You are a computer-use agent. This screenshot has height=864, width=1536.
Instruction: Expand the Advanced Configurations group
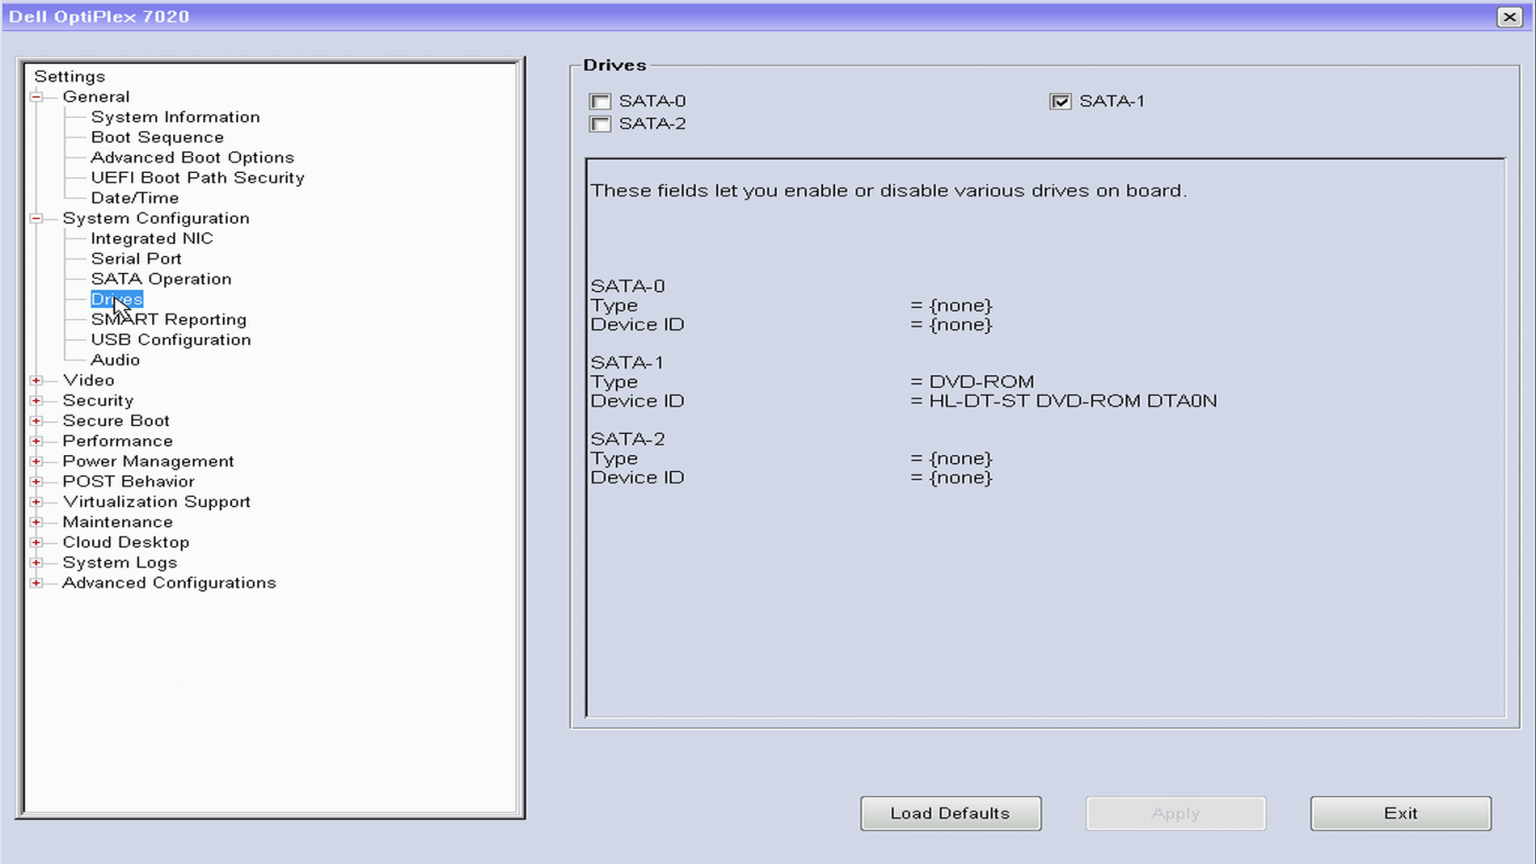[x=37, y=583]
